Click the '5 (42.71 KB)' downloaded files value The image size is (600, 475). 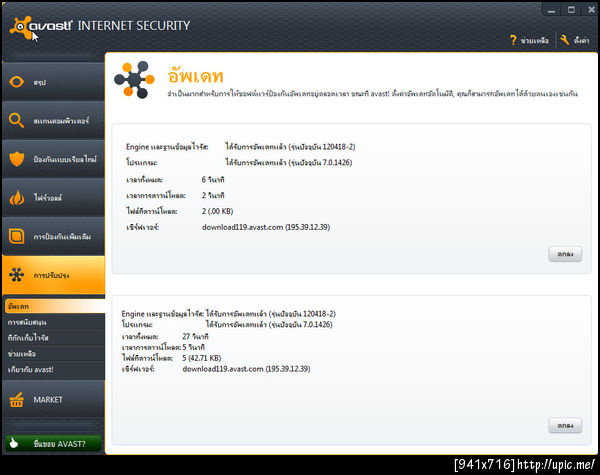click(x=202, y=358)
